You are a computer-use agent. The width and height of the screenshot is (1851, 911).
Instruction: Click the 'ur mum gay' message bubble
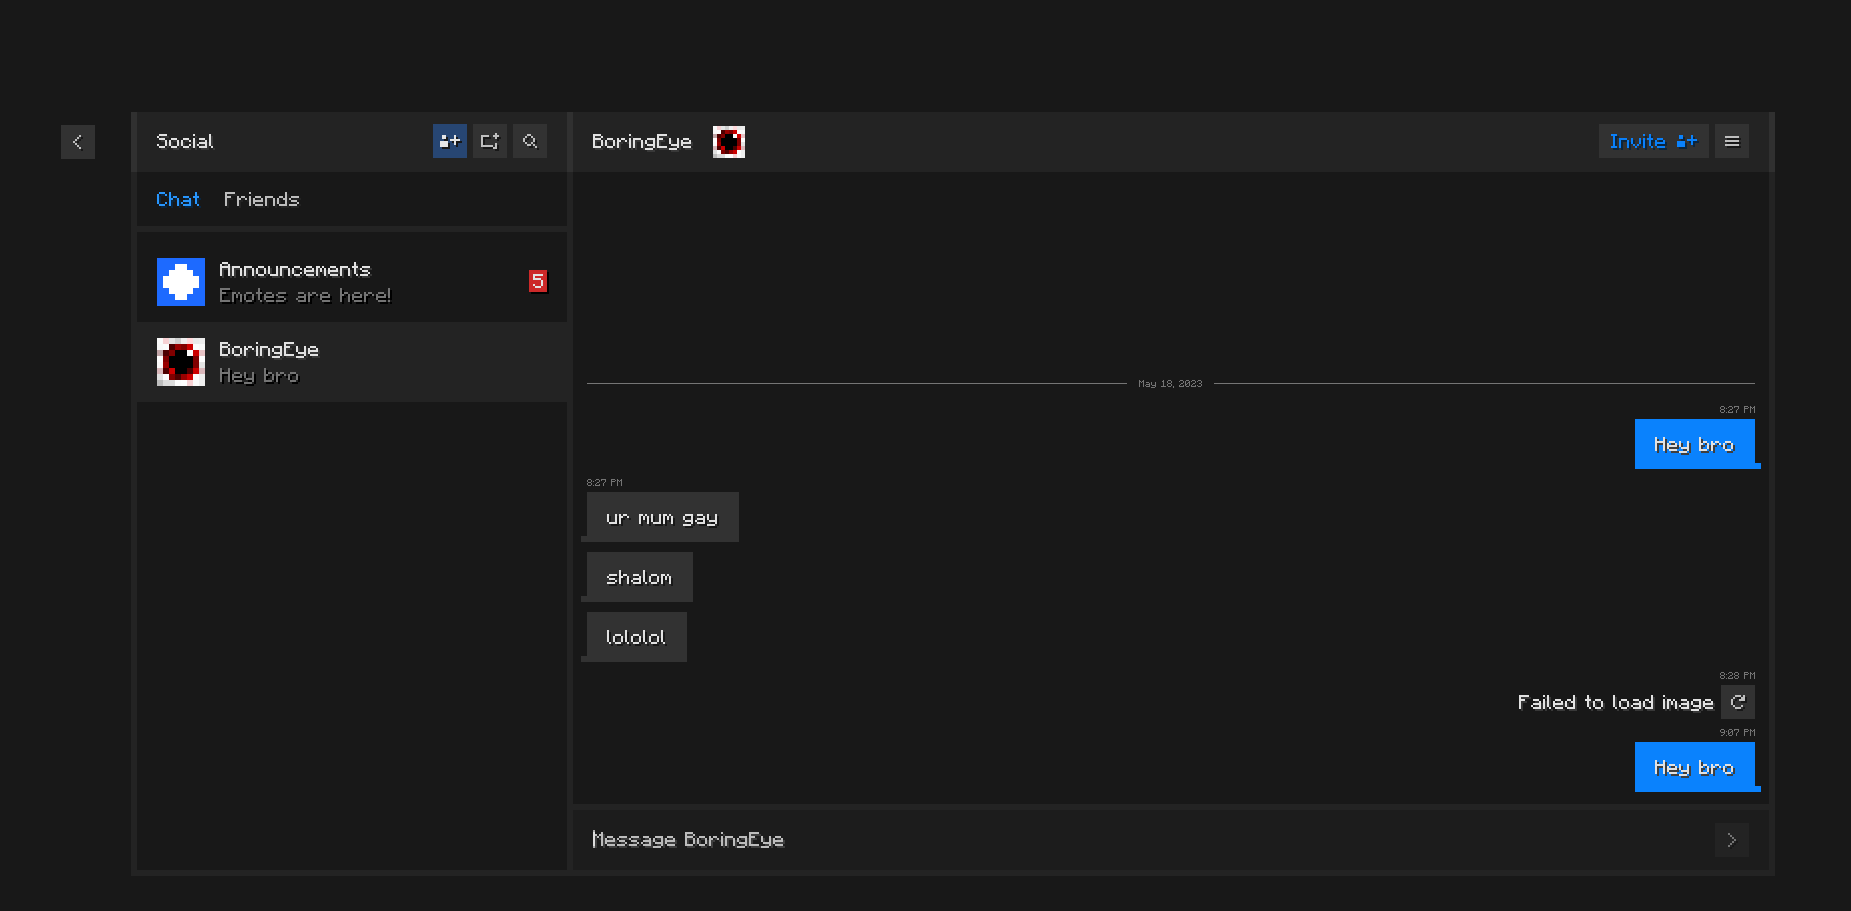(x=663, y=517)
